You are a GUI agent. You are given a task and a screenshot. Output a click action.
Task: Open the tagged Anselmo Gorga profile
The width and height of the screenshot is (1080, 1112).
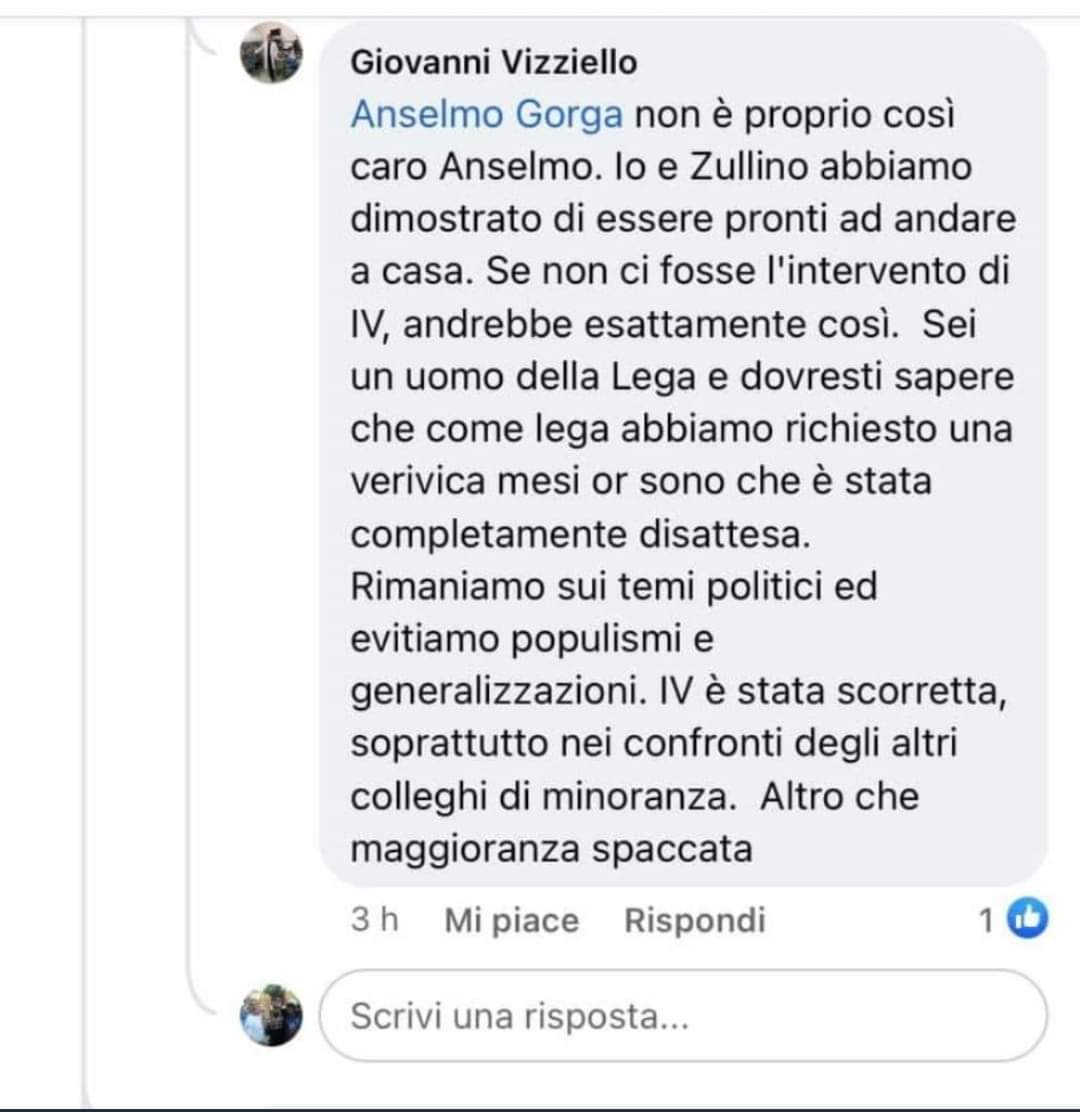[486, 114]
